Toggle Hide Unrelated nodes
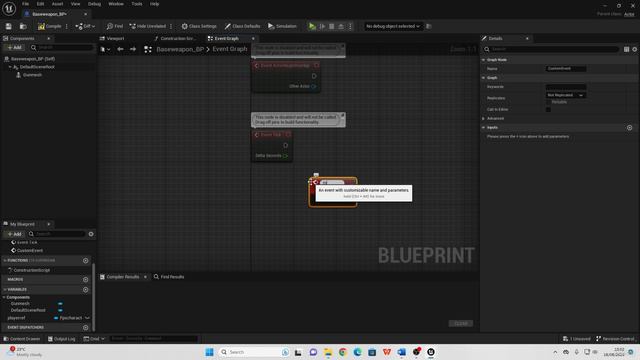The image size is (640, 360). (147, 26)
